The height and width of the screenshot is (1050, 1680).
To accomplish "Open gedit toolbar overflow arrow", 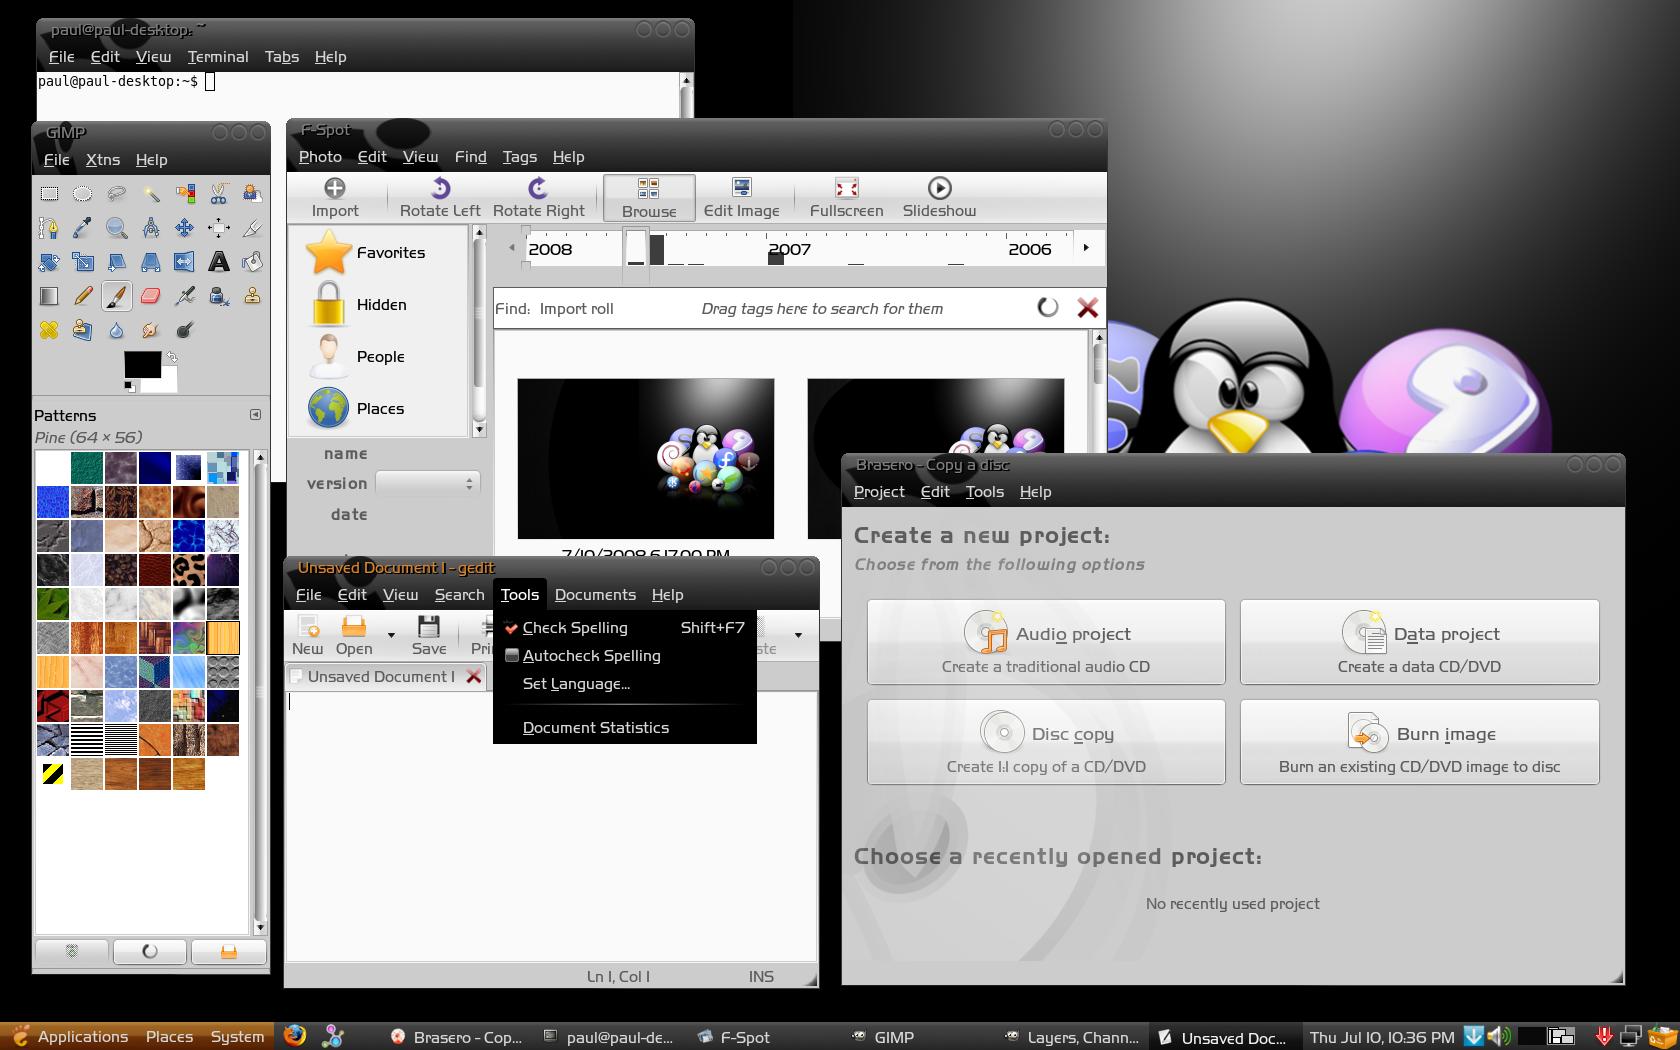I will tap(798, 635).
